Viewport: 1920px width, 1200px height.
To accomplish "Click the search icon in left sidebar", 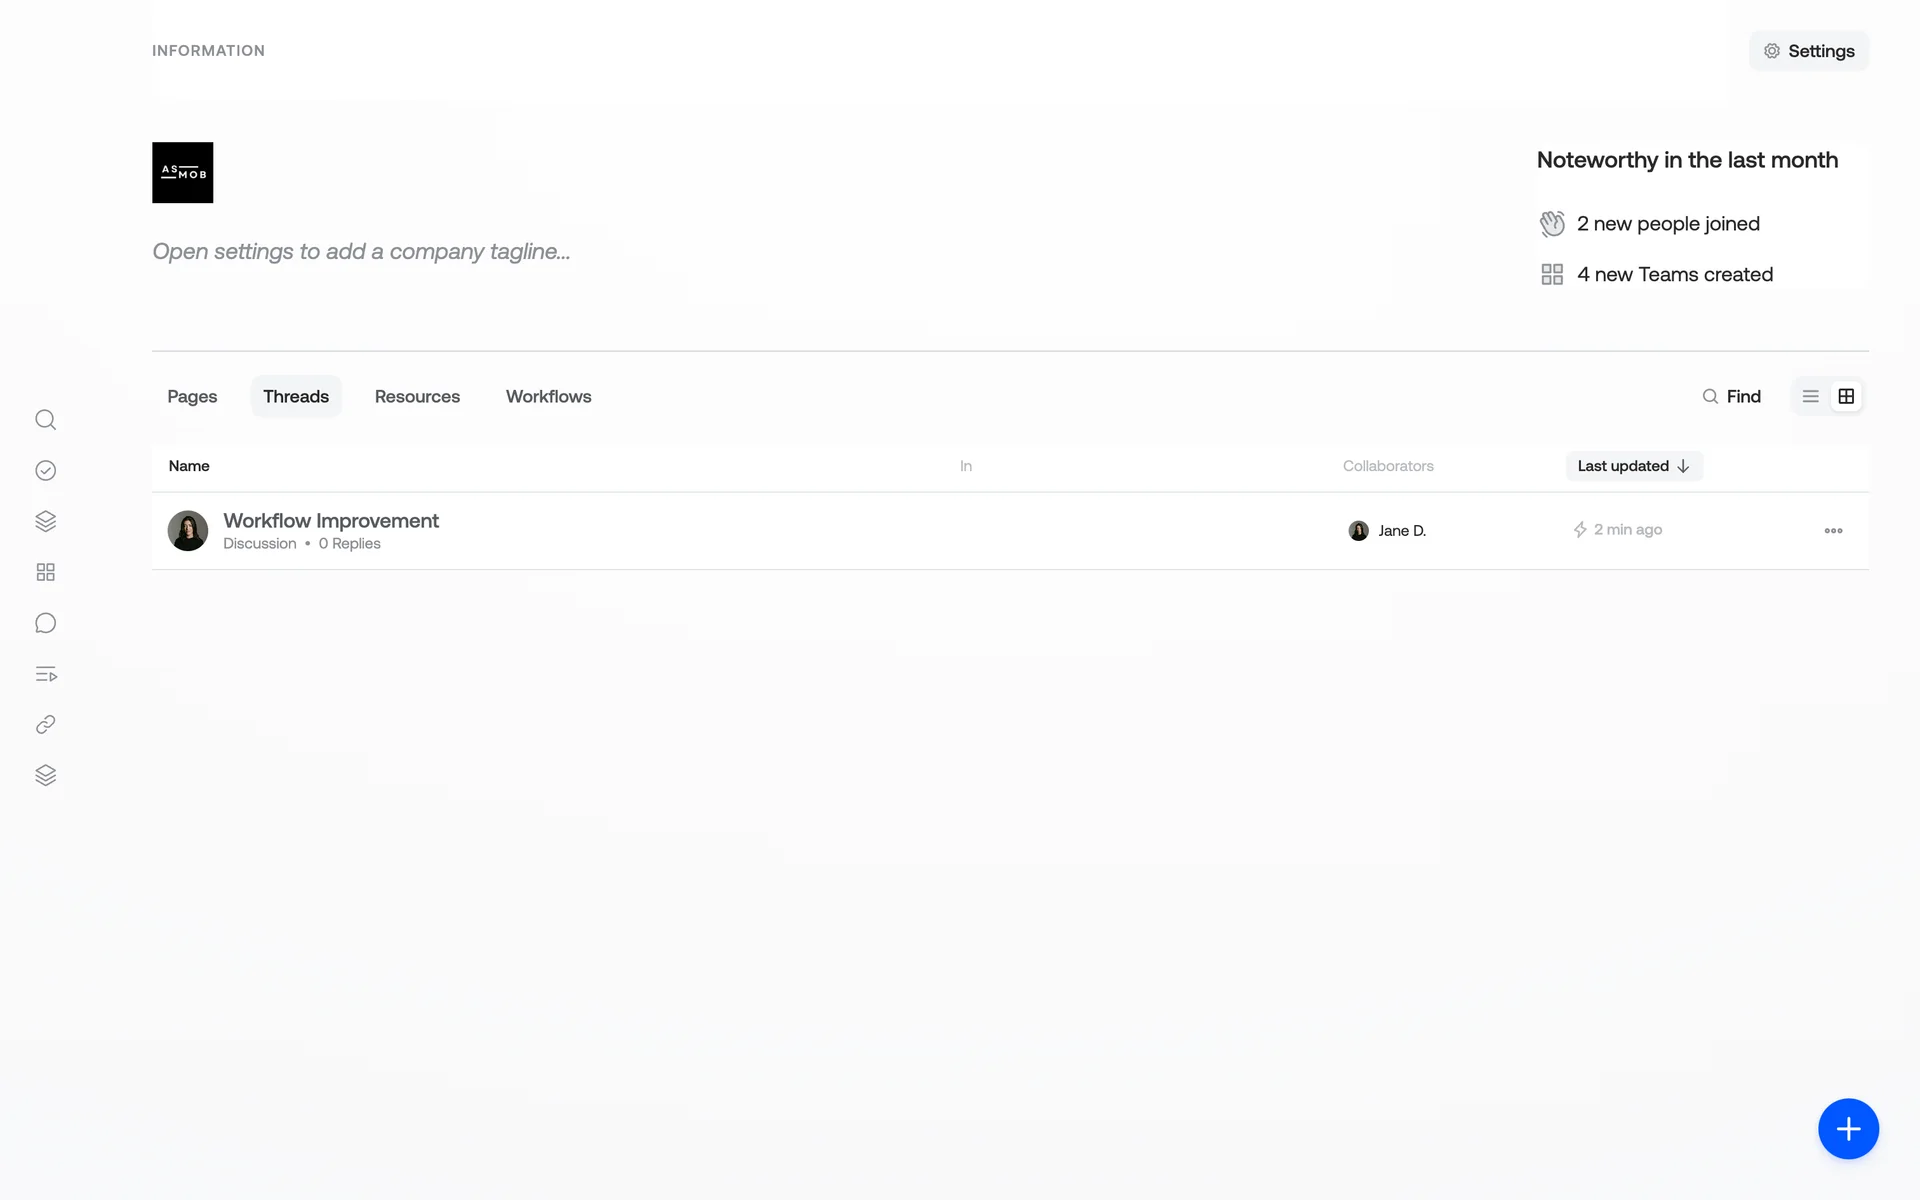I will coord(45,420).
